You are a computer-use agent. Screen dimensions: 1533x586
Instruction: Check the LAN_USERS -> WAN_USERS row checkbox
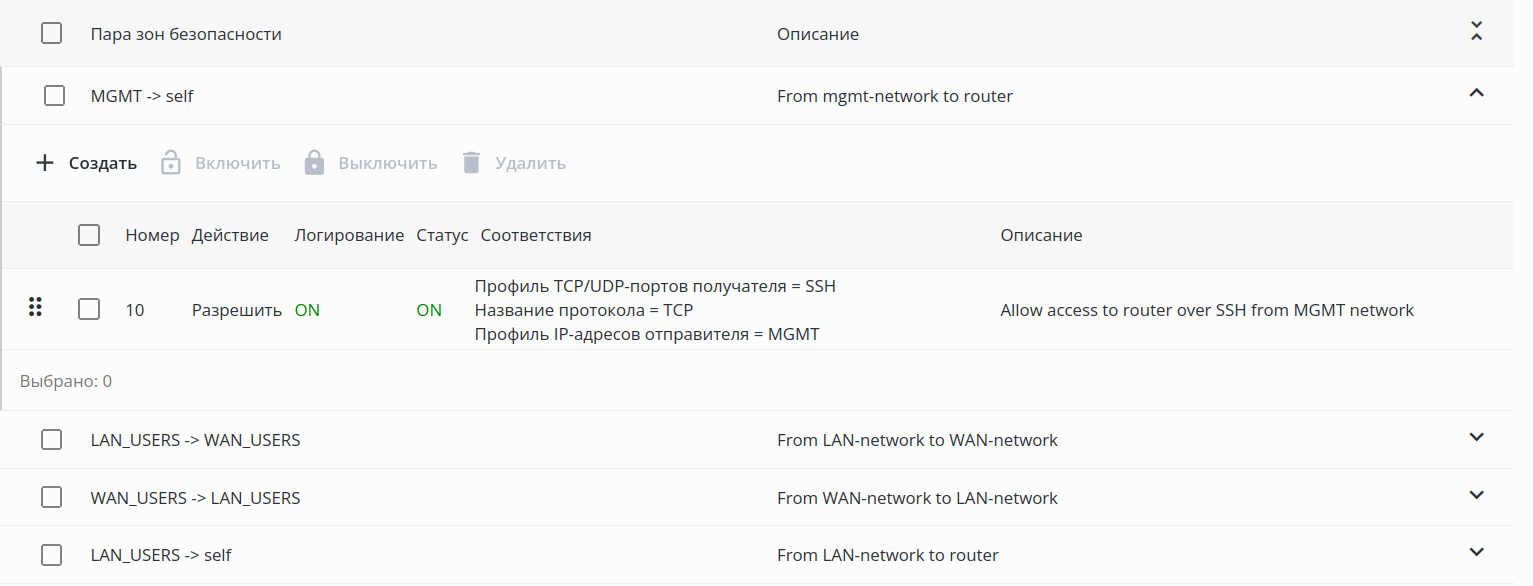(52, 440)
